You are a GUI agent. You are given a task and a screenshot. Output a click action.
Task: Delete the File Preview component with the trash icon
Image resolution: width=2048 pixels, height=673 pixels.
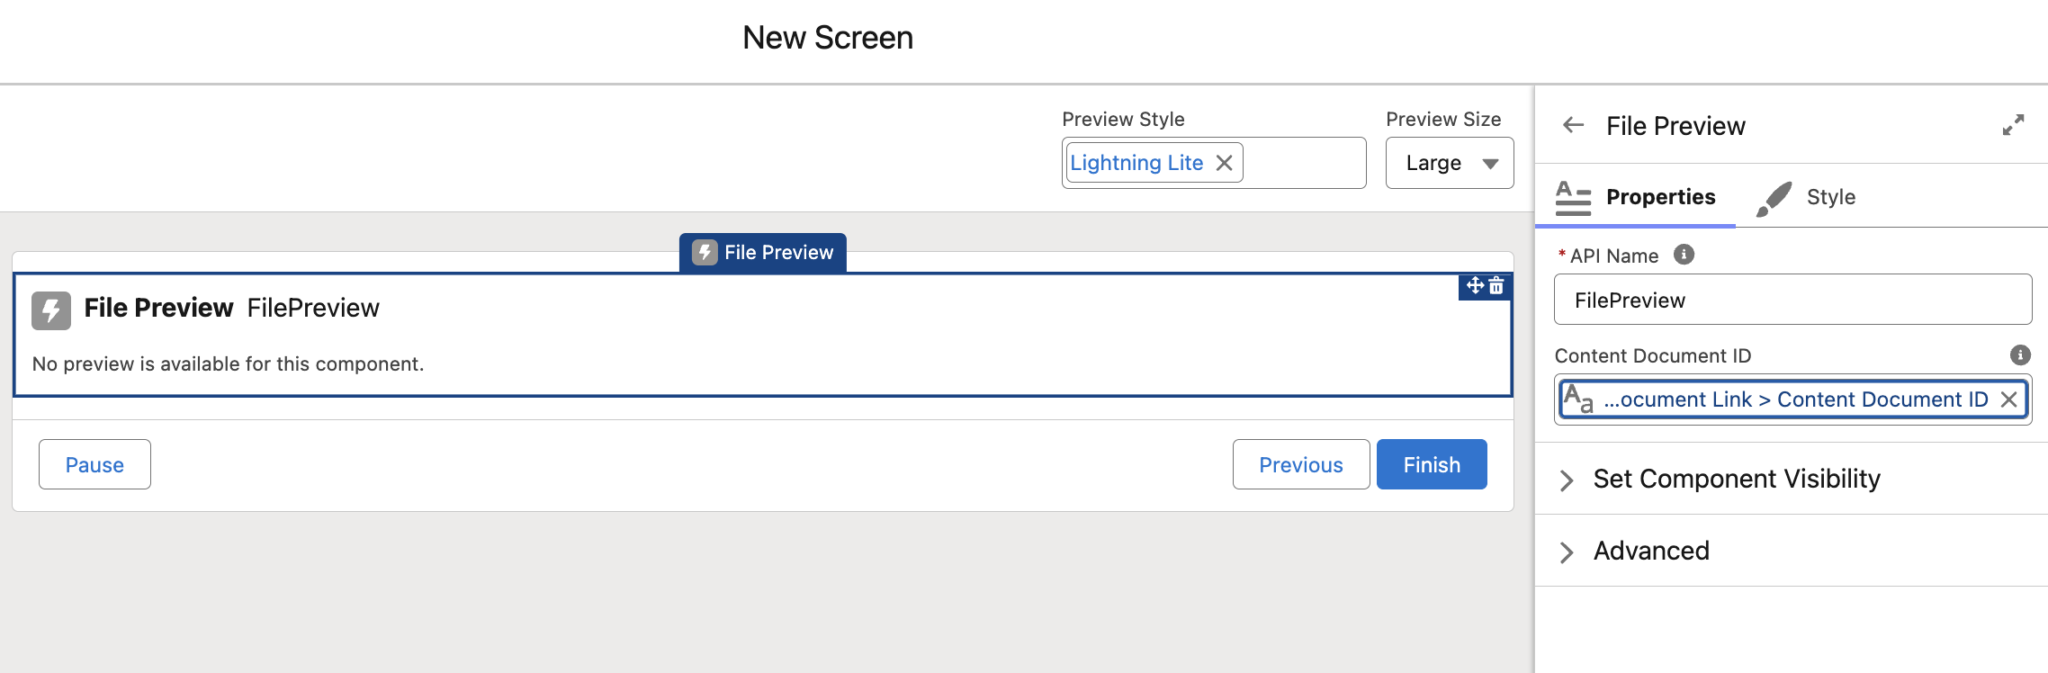pyautogui.click(x=1497, y=286)
